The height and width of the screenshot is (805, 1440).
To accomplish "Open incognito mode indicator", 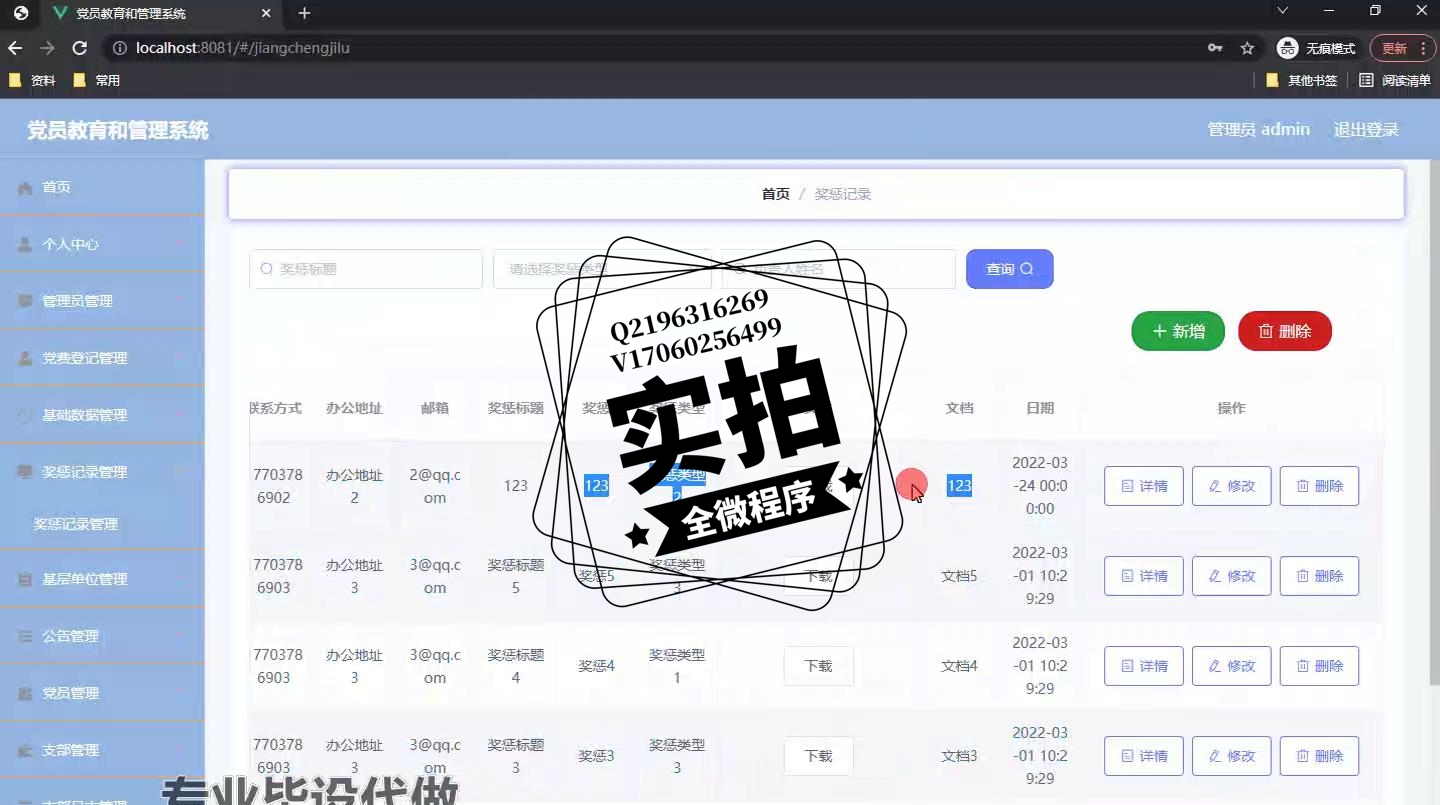I will click(x=1316, y=48).
